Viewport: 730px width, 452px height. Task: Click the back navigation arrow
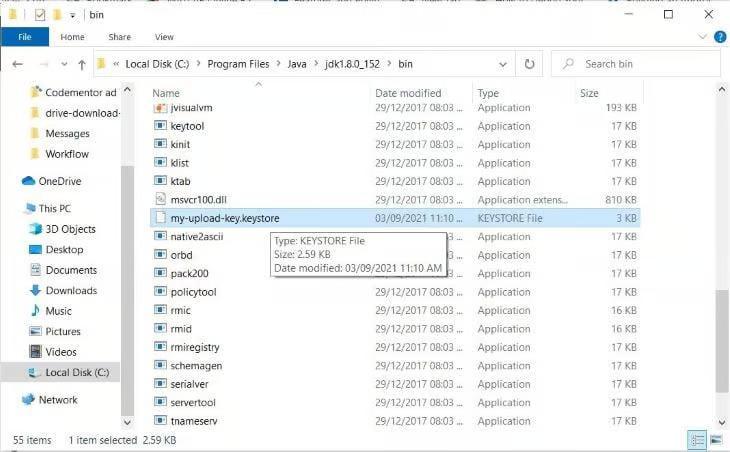18,64
